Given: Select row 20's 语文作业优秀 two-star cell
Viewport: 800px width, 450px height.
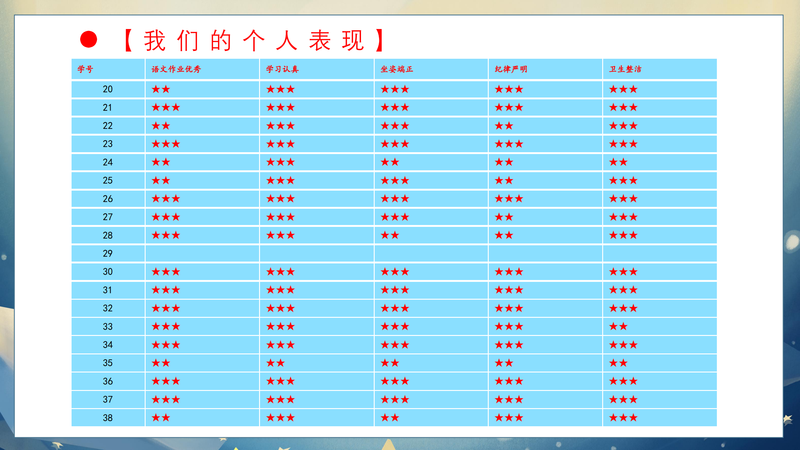Looking at the screenshot, I should point(202,89).
